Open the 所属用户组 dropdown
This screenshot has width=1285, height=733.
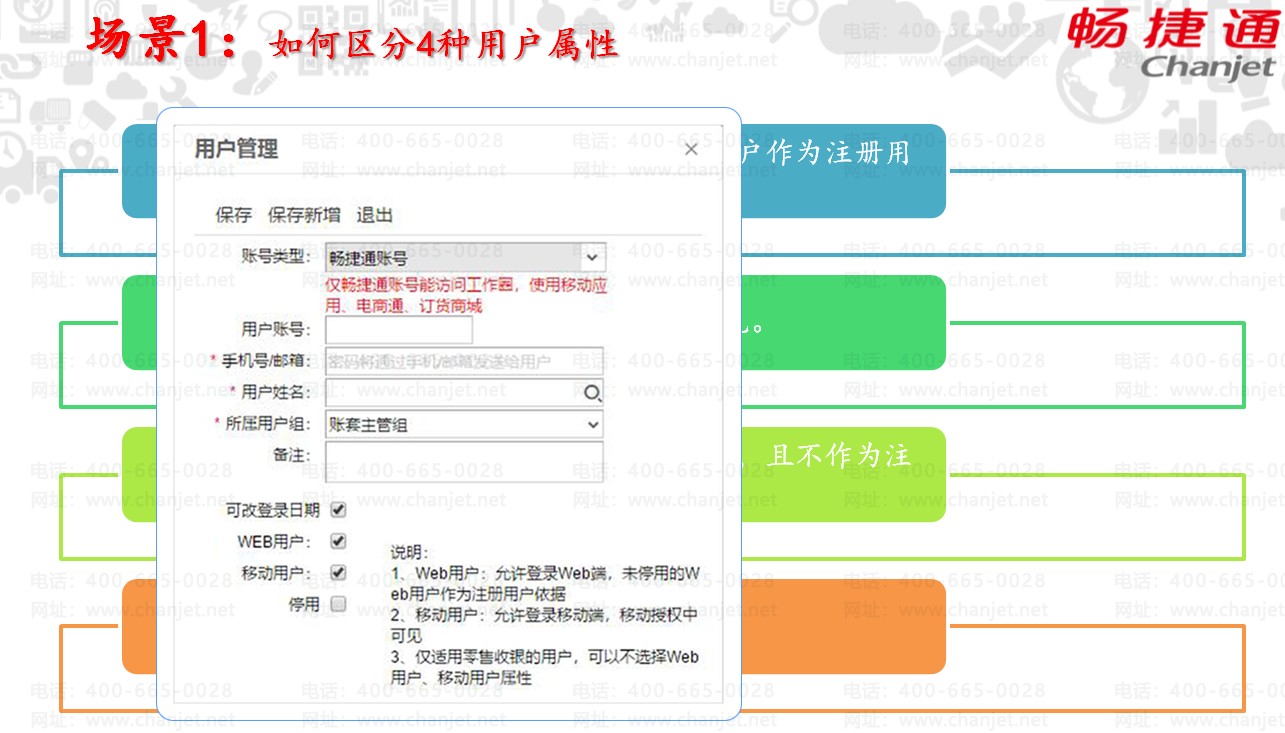(x=465, y=424)
